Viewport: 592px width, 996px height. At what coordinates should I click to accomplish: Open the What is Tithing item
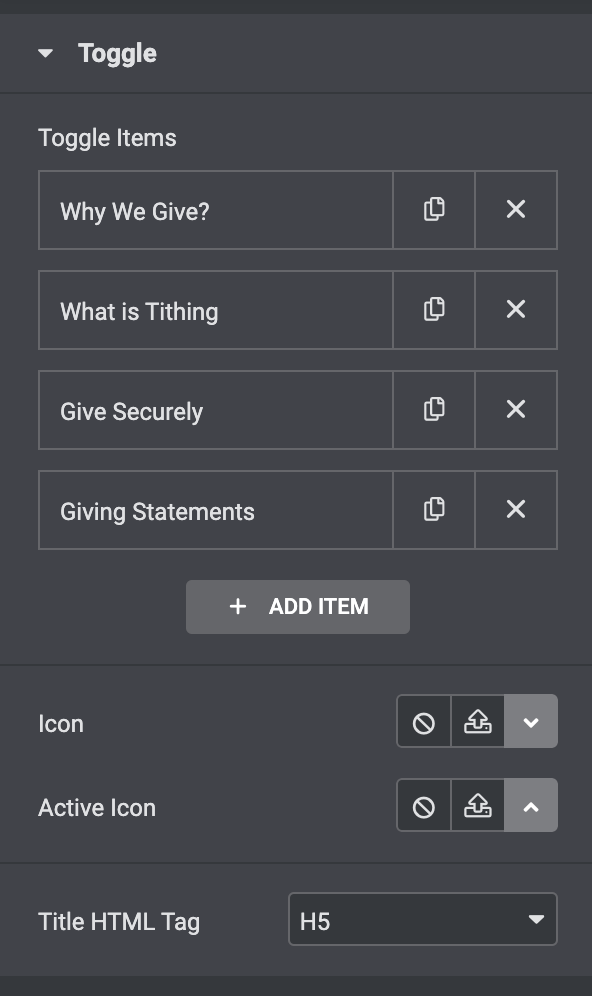tap(216, 310)
